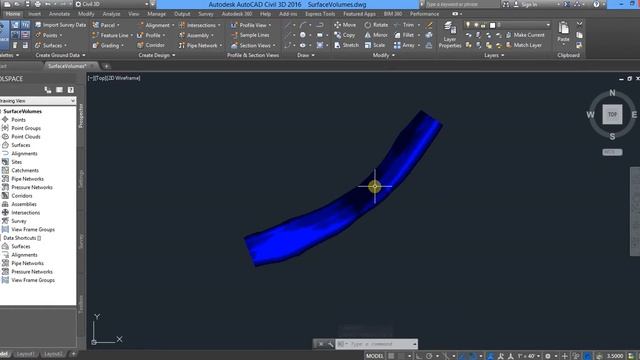The width and height of the screenshot is (640, 360).
Task: Select the Mirror tool
Action: pyautogui.click(x=376, y=35)
